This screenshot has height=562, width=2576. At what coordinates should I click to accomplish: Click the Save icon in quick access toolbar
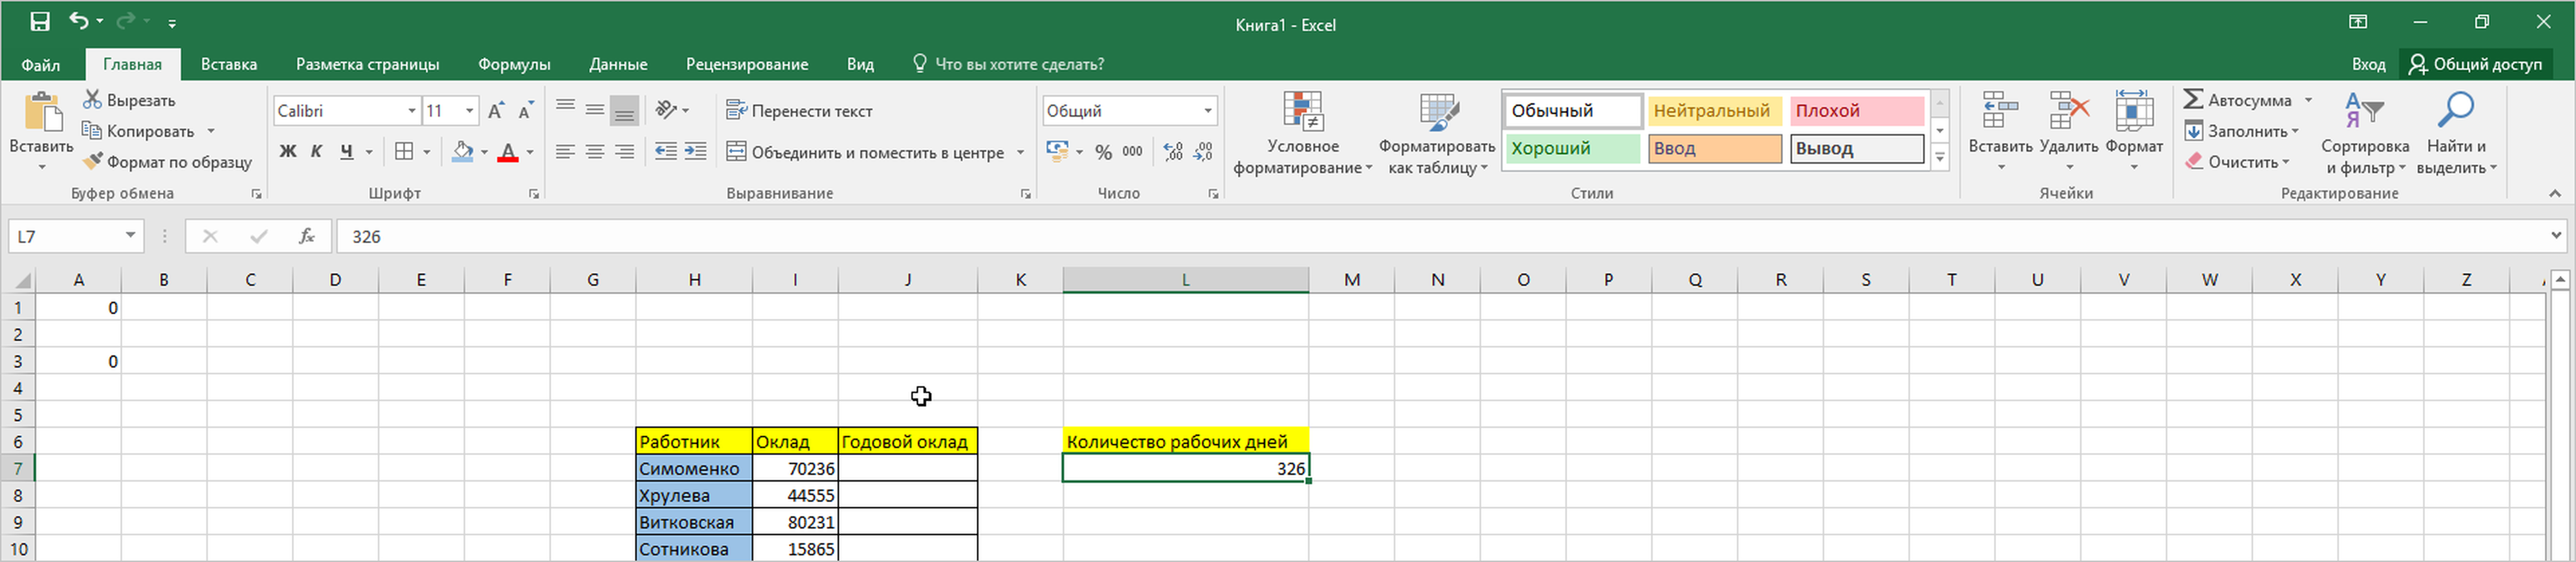40,21
